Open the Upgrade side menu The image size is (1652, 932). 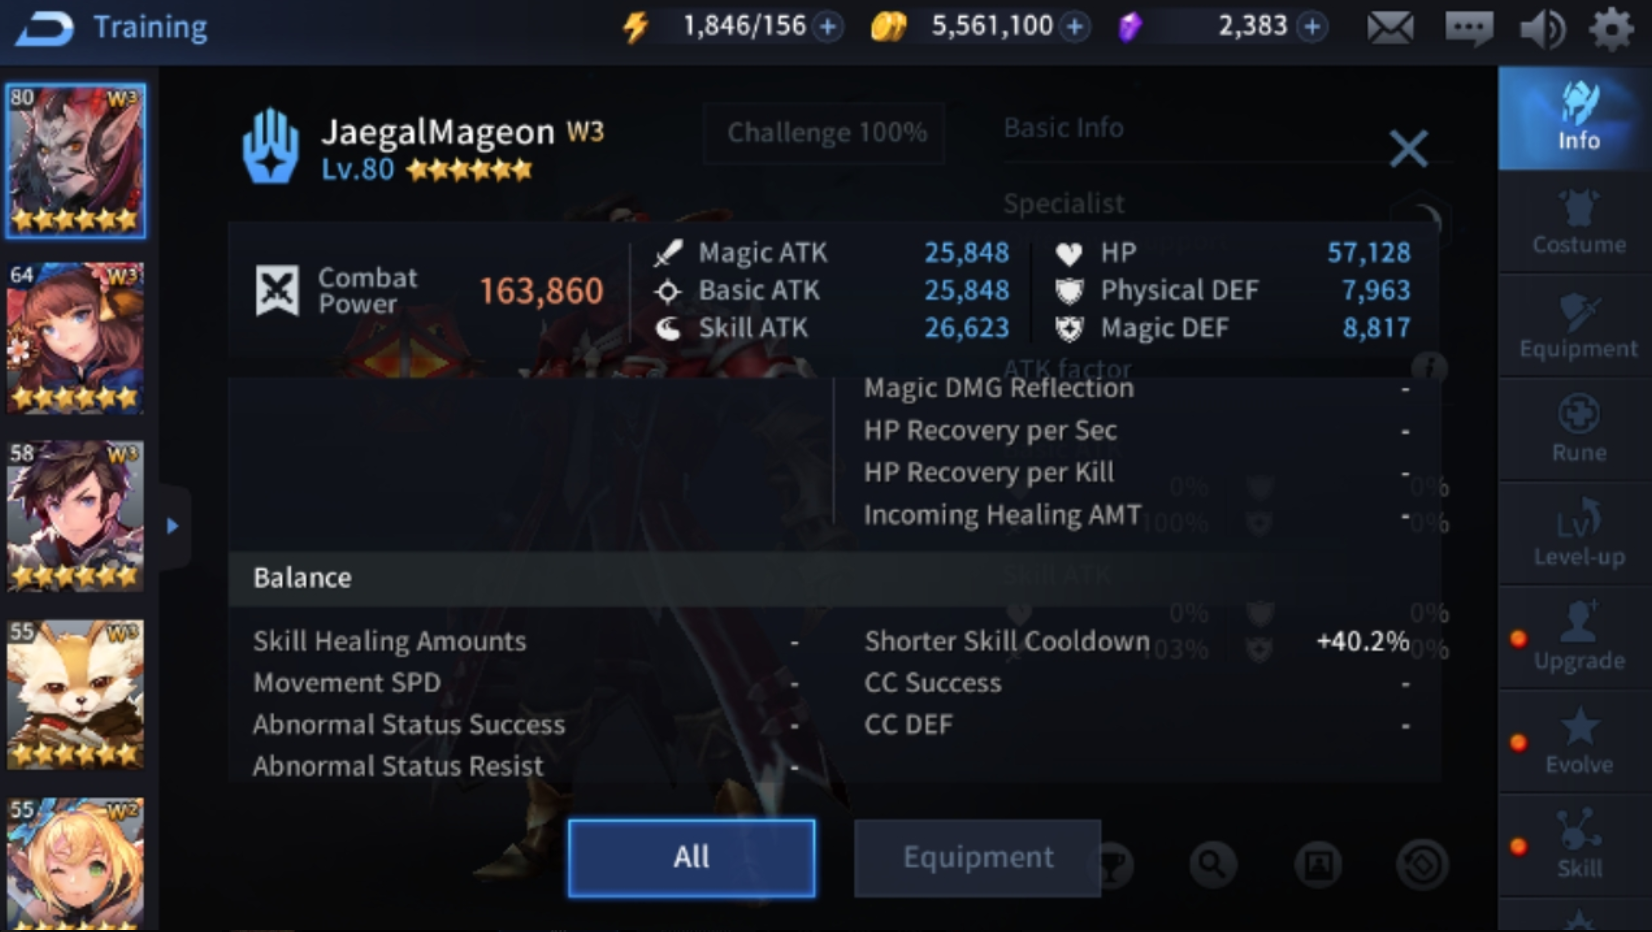[1578, 638]
